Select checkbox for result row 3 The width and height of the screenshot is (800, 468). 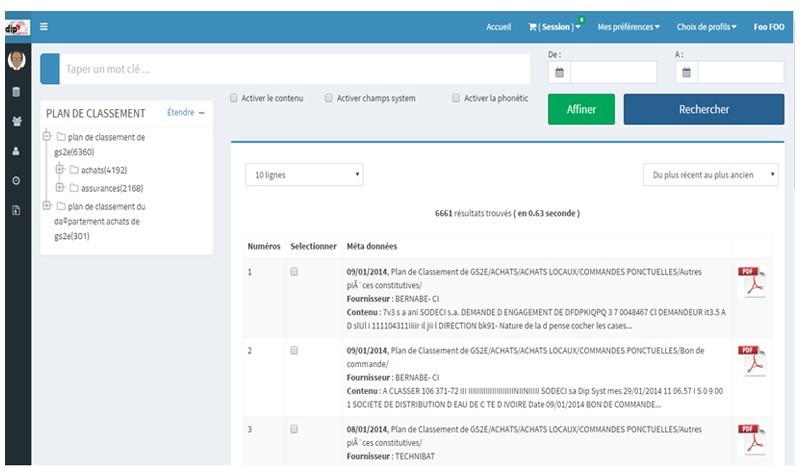tap(294, 429)
